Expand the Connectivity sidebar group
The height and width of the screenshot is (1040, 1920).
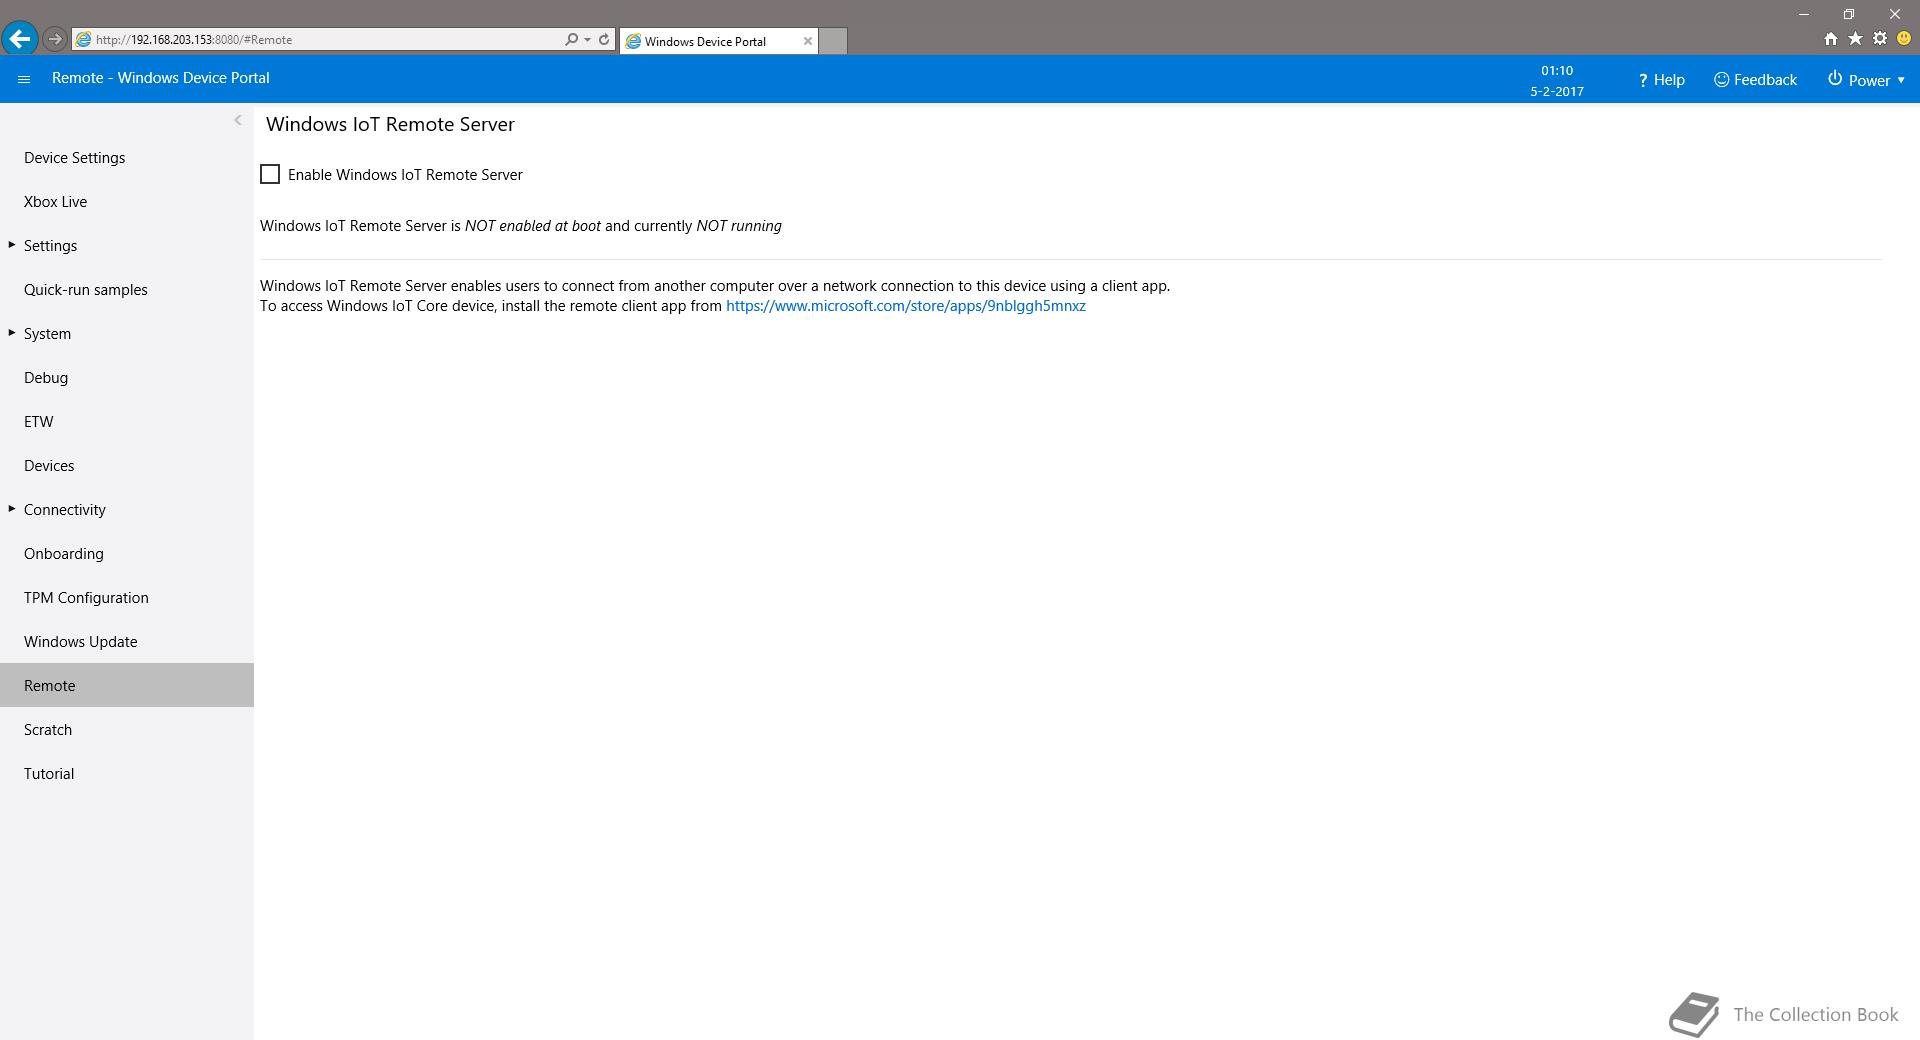click(12, 509)
